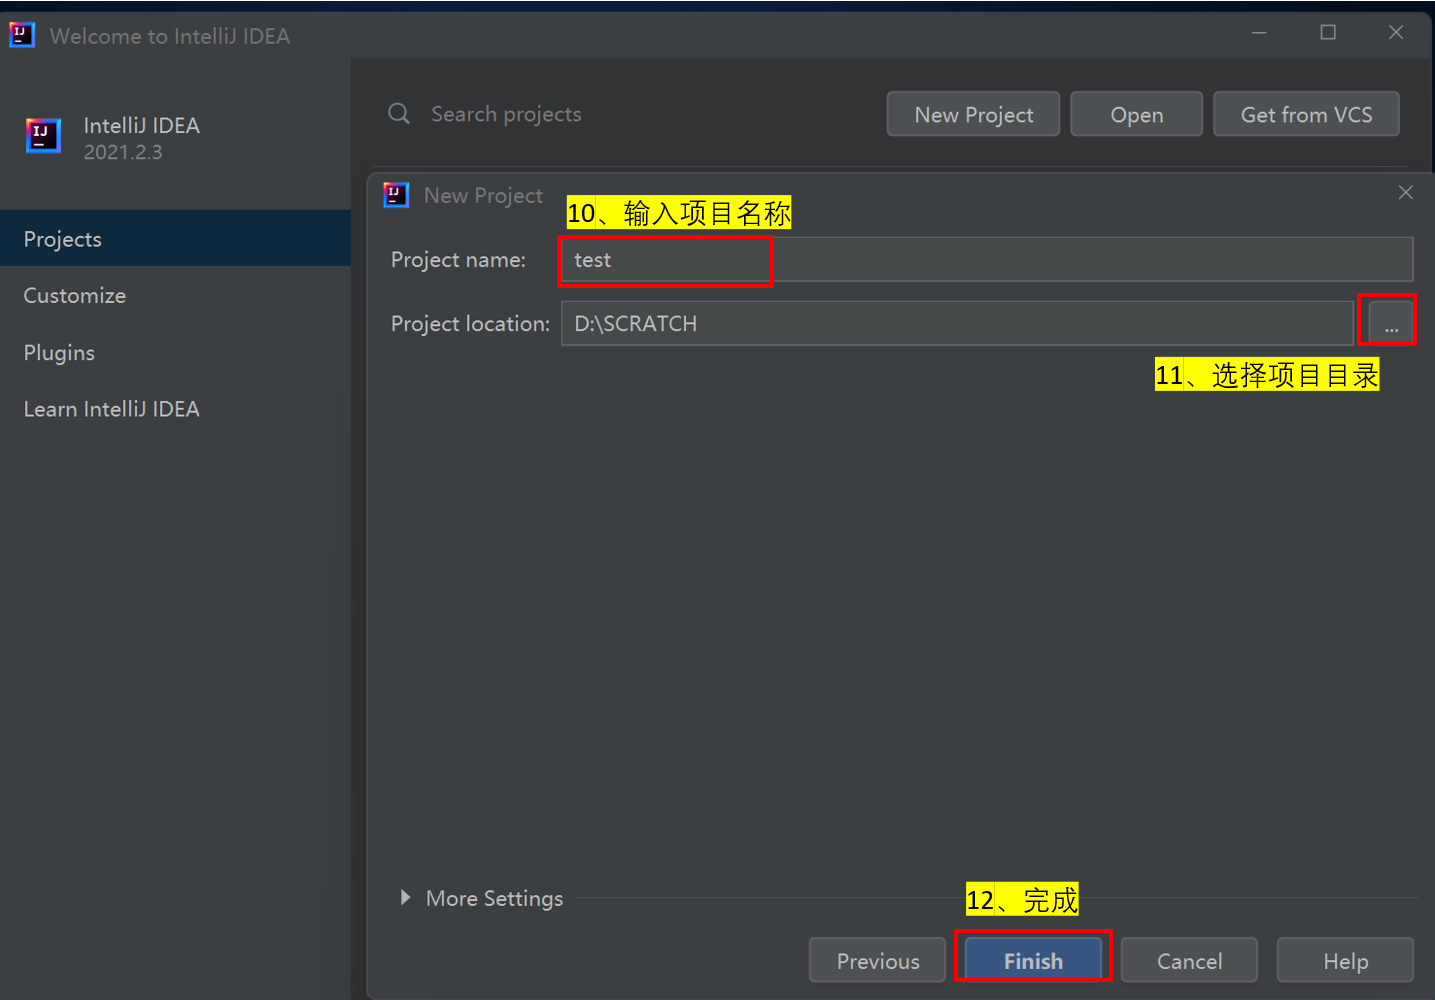Screen dimensions: 1435x1000
Task: Focus the Project location field
Action: pos(957,323)
